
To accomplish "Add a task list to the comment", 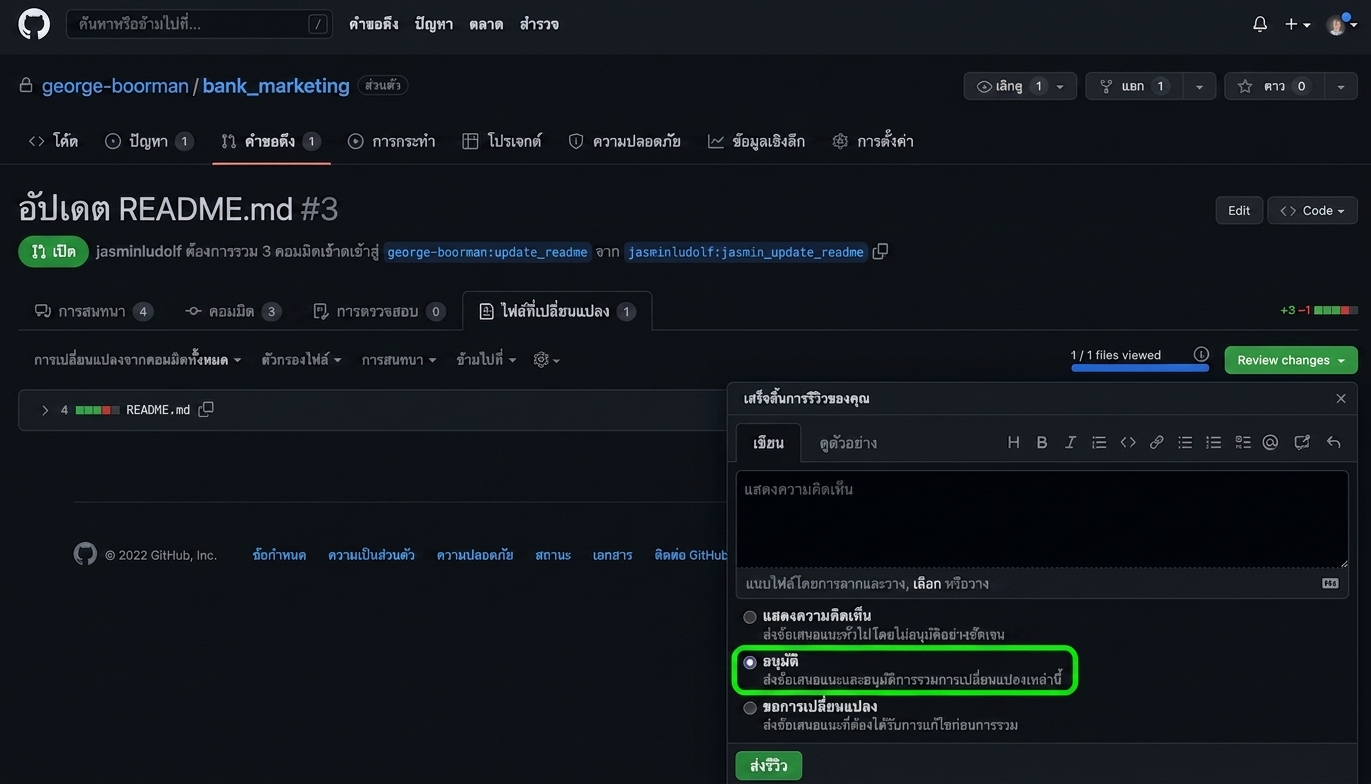I will coord(1243,442).
